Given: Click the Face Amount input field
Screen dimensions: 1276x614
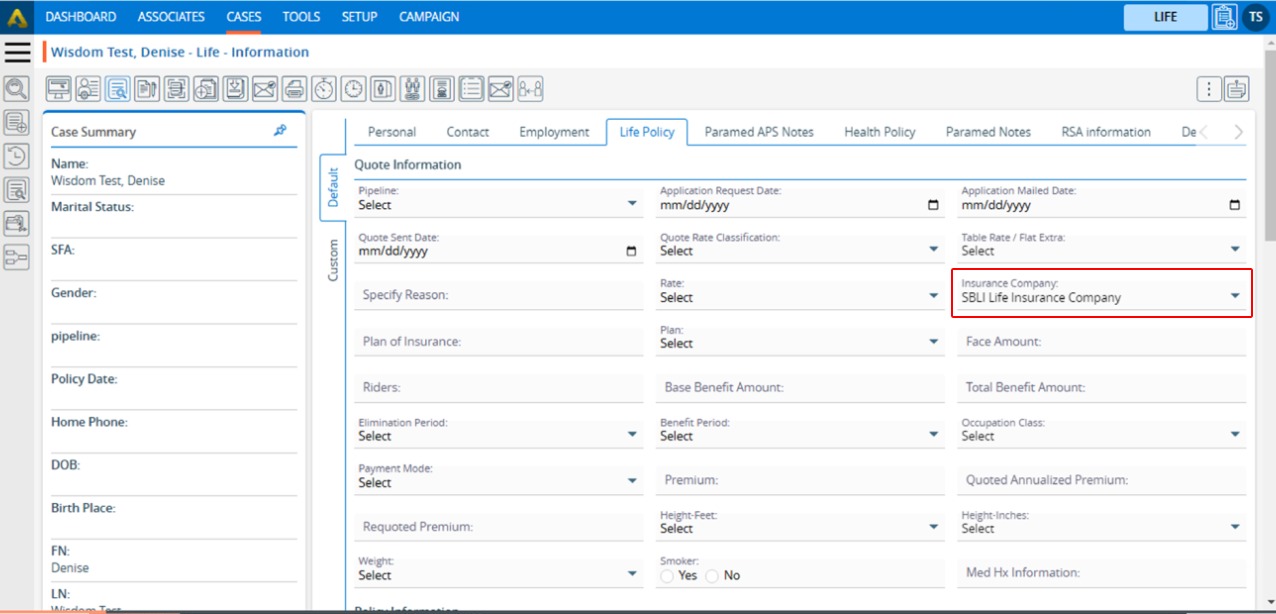Looking at the screenshot, I should (x=1101, y=342).
